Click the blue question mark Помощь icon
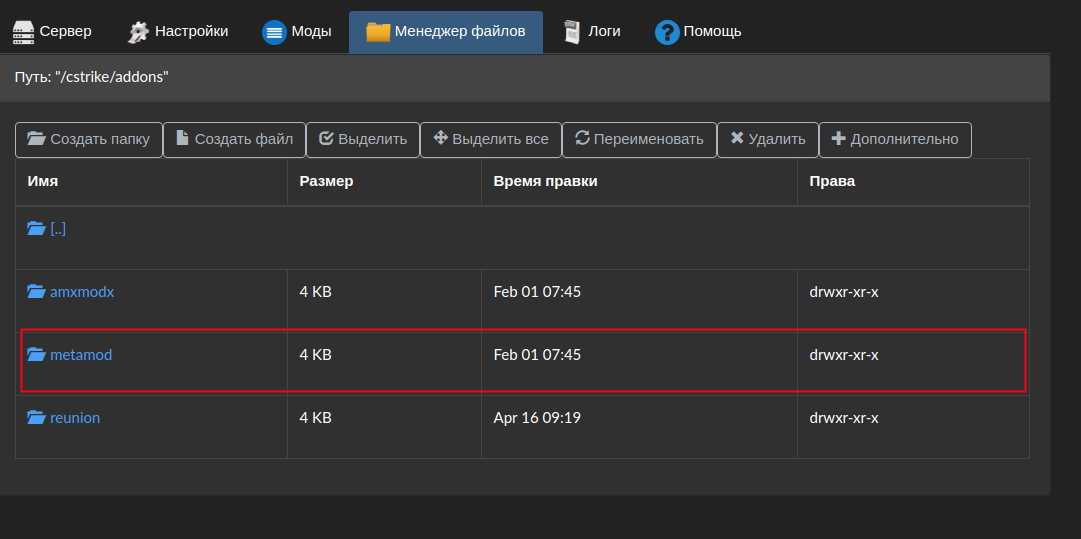The height and width of the screenshot is (539, 1081). [x=667, y=32]
